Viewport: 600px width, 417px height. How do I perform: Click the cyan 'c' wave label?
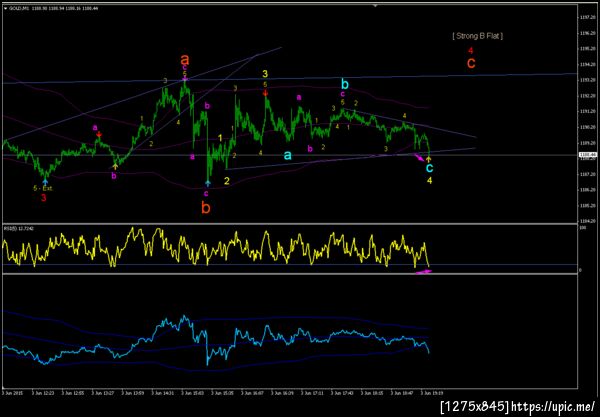[430, 168]
